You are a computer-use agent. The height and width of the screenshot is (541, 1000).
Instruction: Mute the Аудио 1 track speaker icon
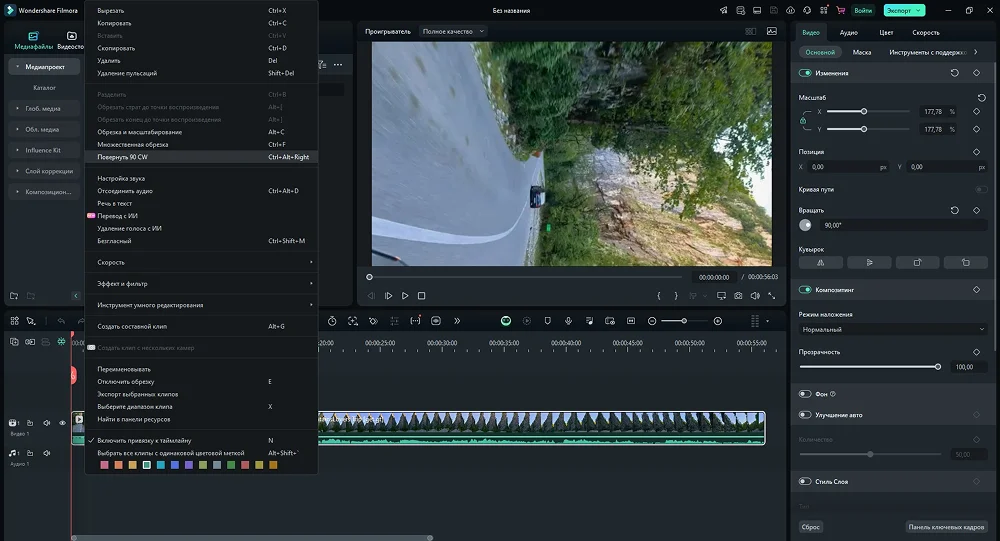46,453
